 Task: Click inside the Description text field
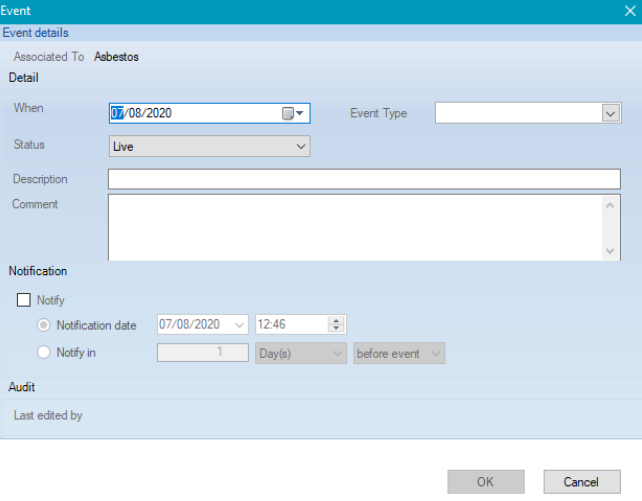[364, 179]
